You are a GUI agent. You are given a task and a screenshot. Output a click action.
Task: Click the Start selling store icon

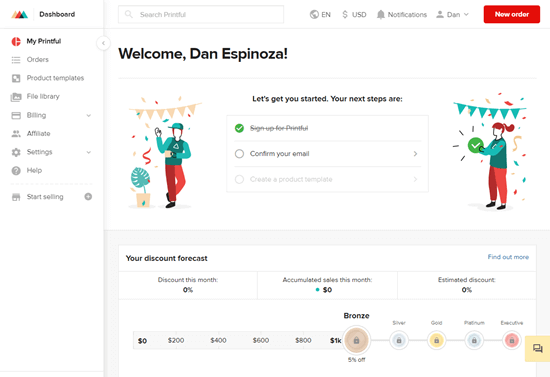[16, 197]
